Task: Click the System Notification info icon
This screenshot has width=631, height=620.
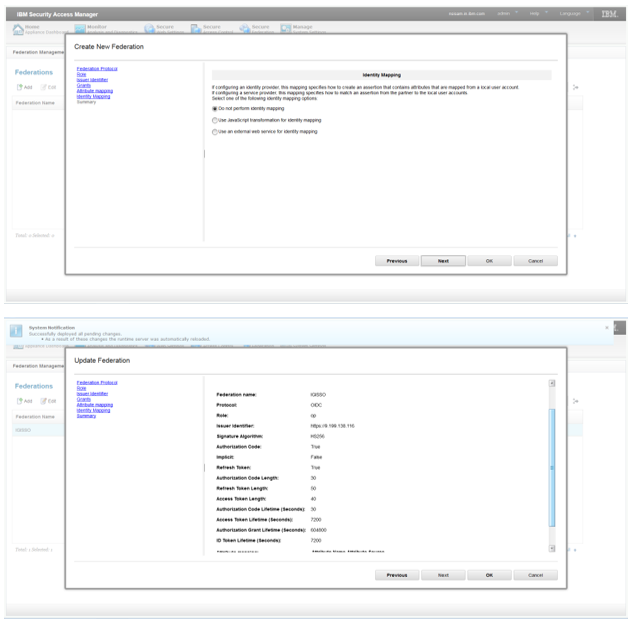Action: point(16,331)
